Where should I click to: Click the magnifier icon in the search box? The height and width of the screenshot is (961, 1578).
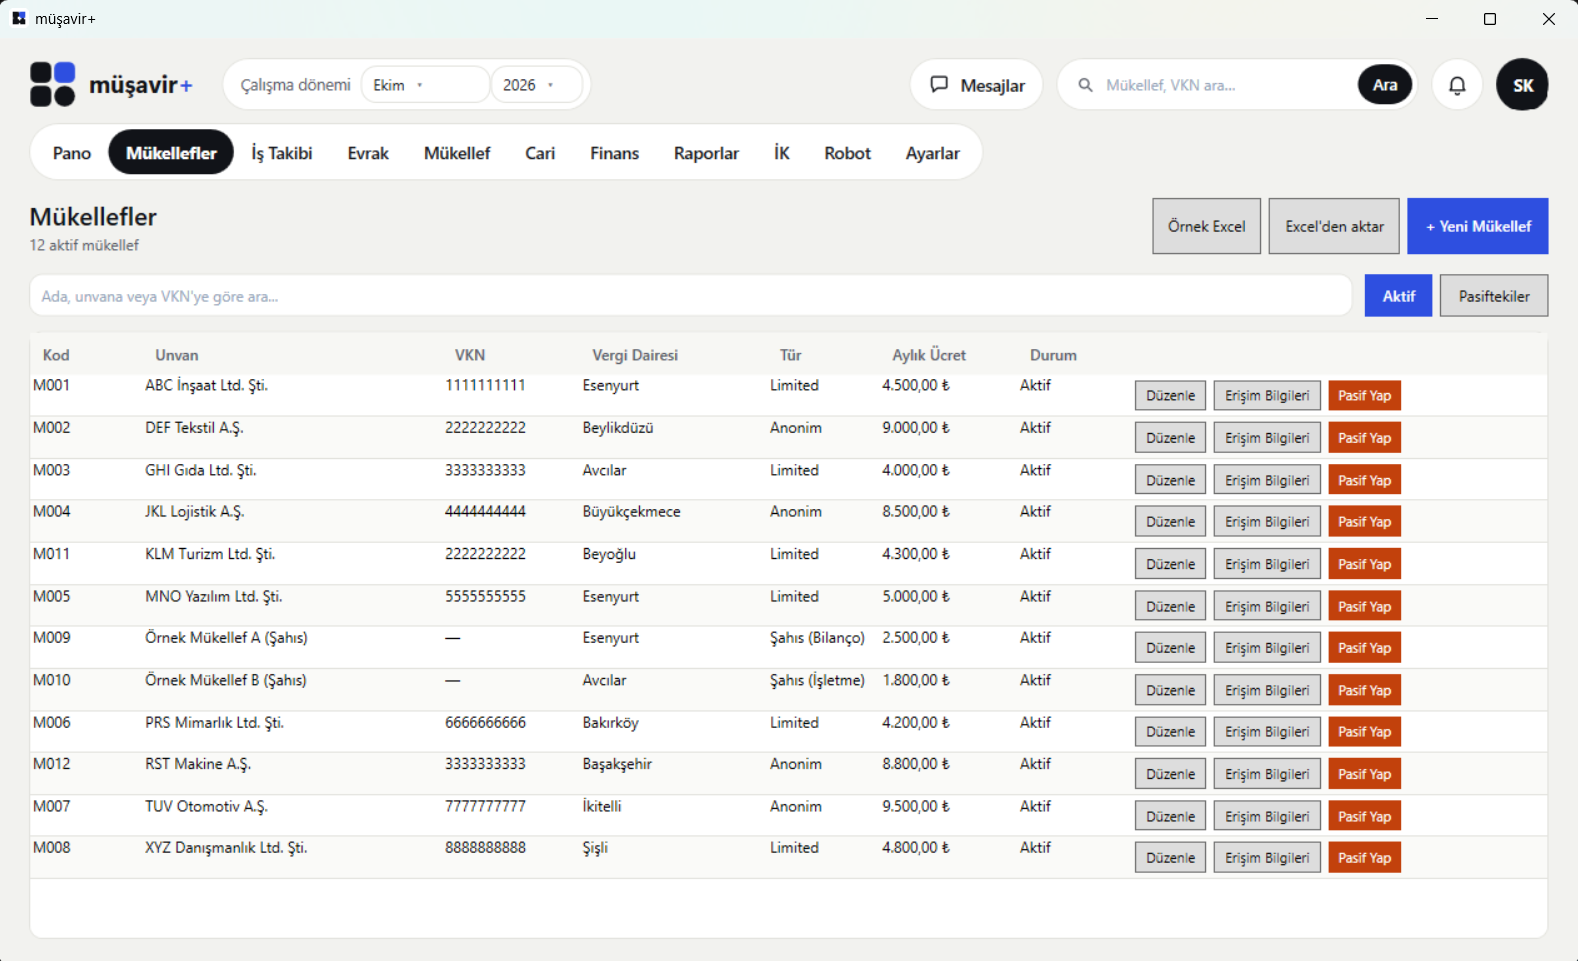tap(1085, 85)
